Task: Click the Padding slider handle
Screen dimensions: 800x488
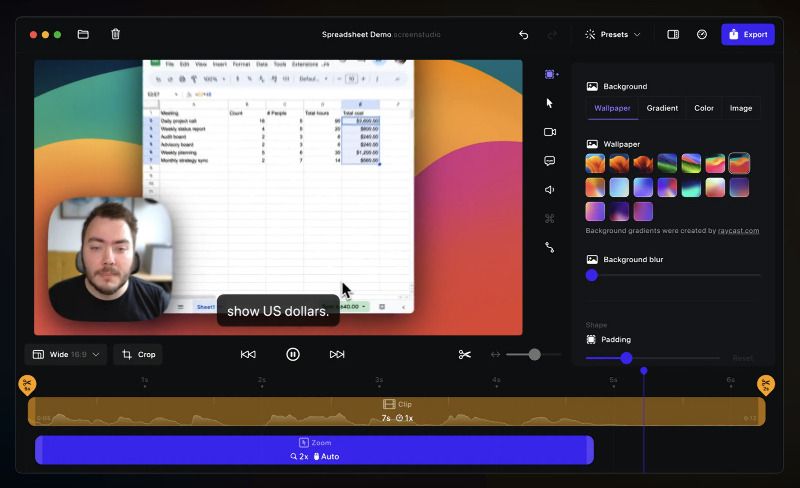Action: pyautogui.click(x=627, y=358)
